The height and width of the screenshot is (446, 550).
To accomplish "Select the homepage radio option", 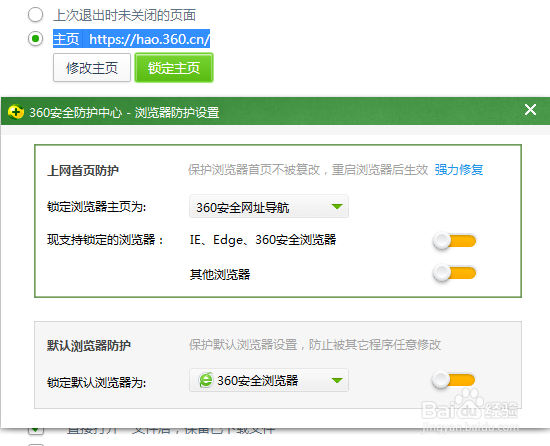I will click(35, 39).
